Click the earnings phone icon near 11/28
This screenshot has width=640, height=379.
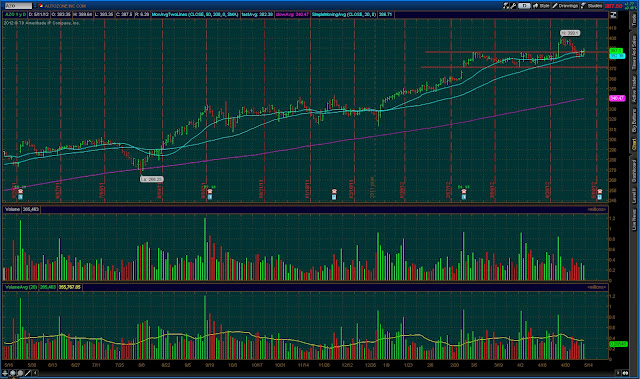click(334, 191)
